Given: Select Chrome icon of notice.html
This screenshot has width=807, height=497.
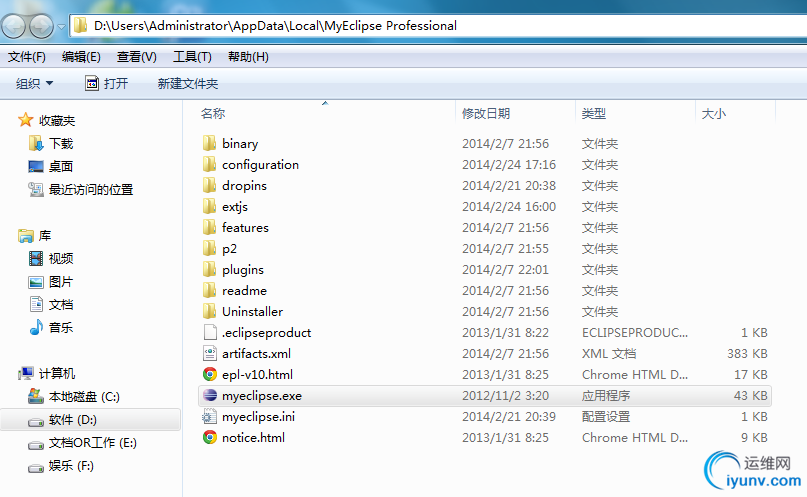Looking at the screenshot, I should point(209,437).
